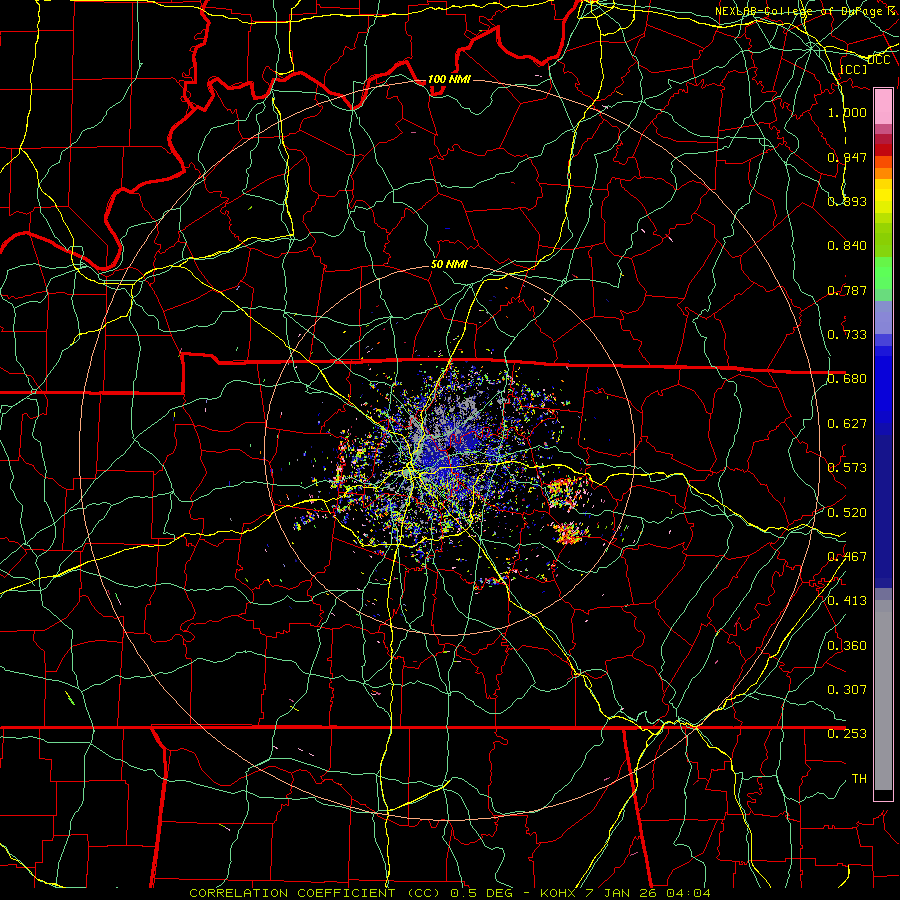Click the 0.360 legend value

click(x=847, y=646)
